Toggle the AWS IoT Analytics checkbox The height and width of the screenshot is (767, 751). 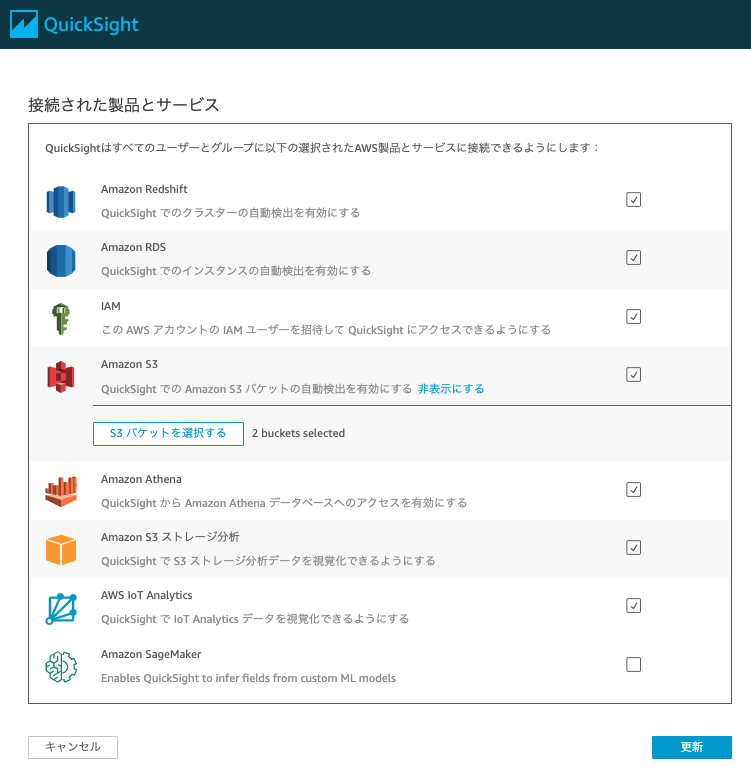pos(634,606)
